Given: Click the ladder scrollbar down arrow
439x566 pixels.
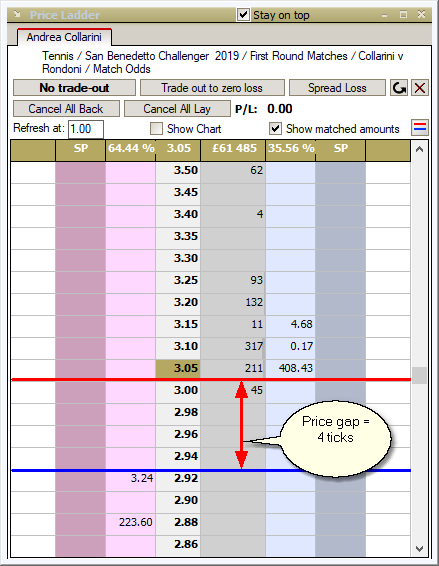Looking at the screenshot, I should tap(419, 549).
